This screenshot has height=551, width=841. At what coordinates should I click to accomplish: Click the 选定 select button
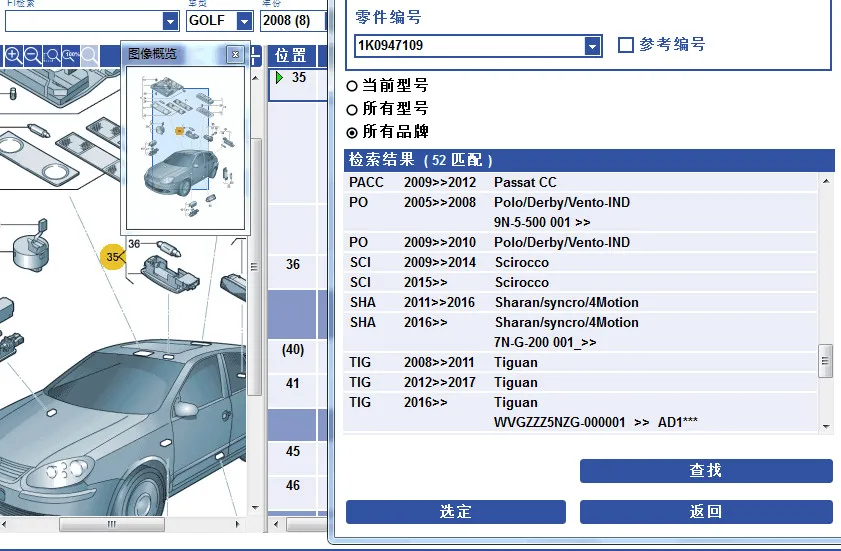[x=455, y=512]
